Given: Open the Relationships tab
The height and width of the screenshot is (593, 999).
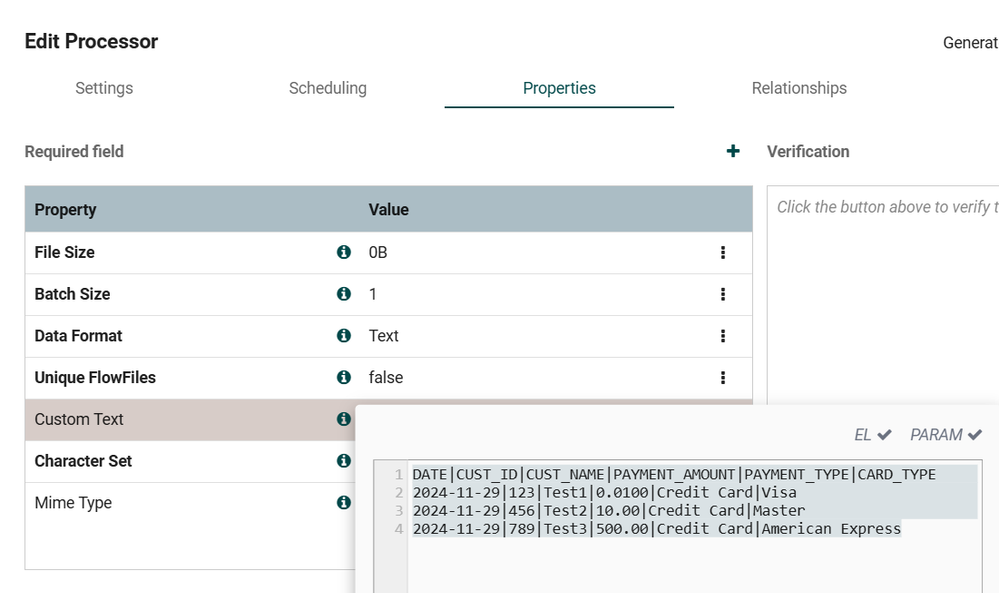Looking at the screenshot, I should (x=799, y=88).
